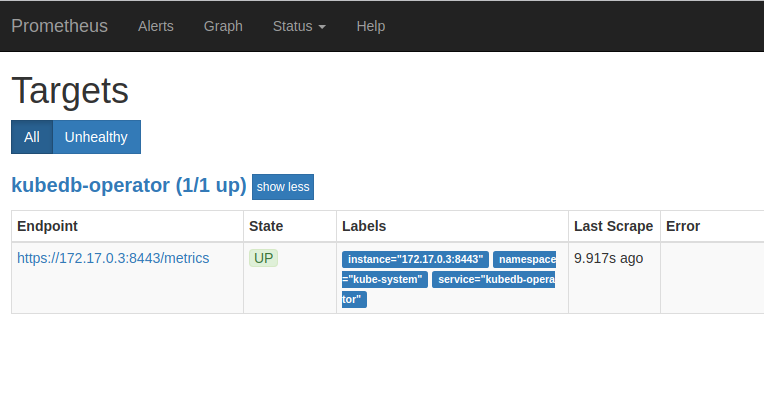
Task: Open the Alerts page
Action: (x=155, y=26)
